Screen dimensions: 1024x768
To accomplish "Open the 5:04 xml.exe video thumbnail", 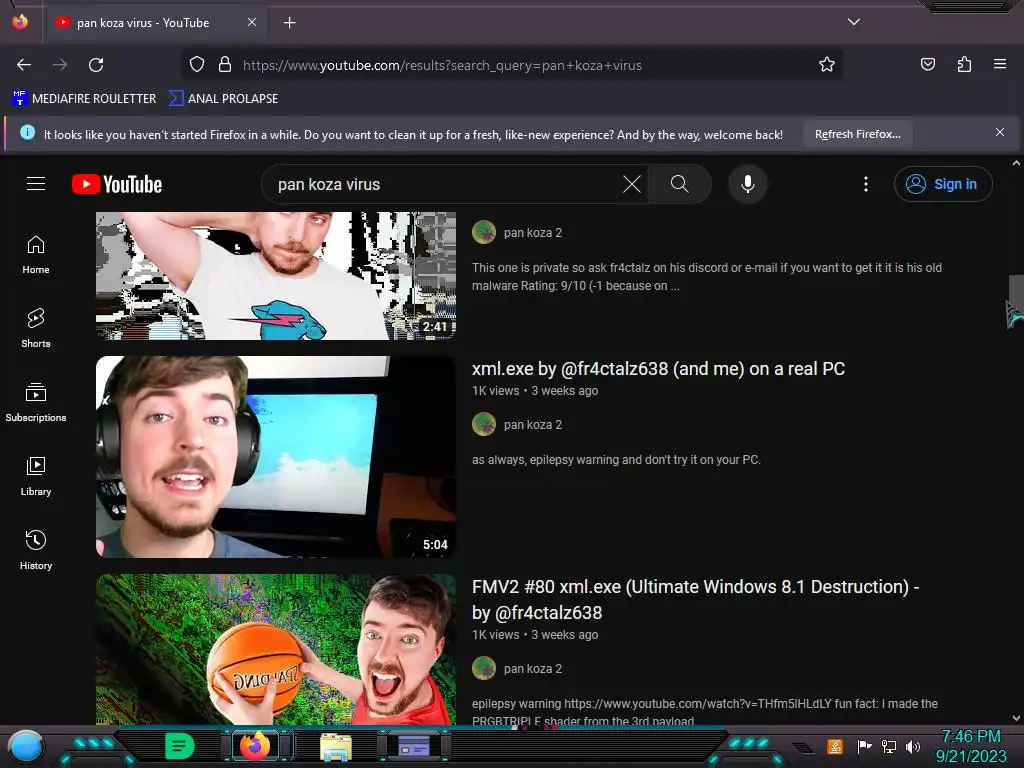I will (276, 456).
